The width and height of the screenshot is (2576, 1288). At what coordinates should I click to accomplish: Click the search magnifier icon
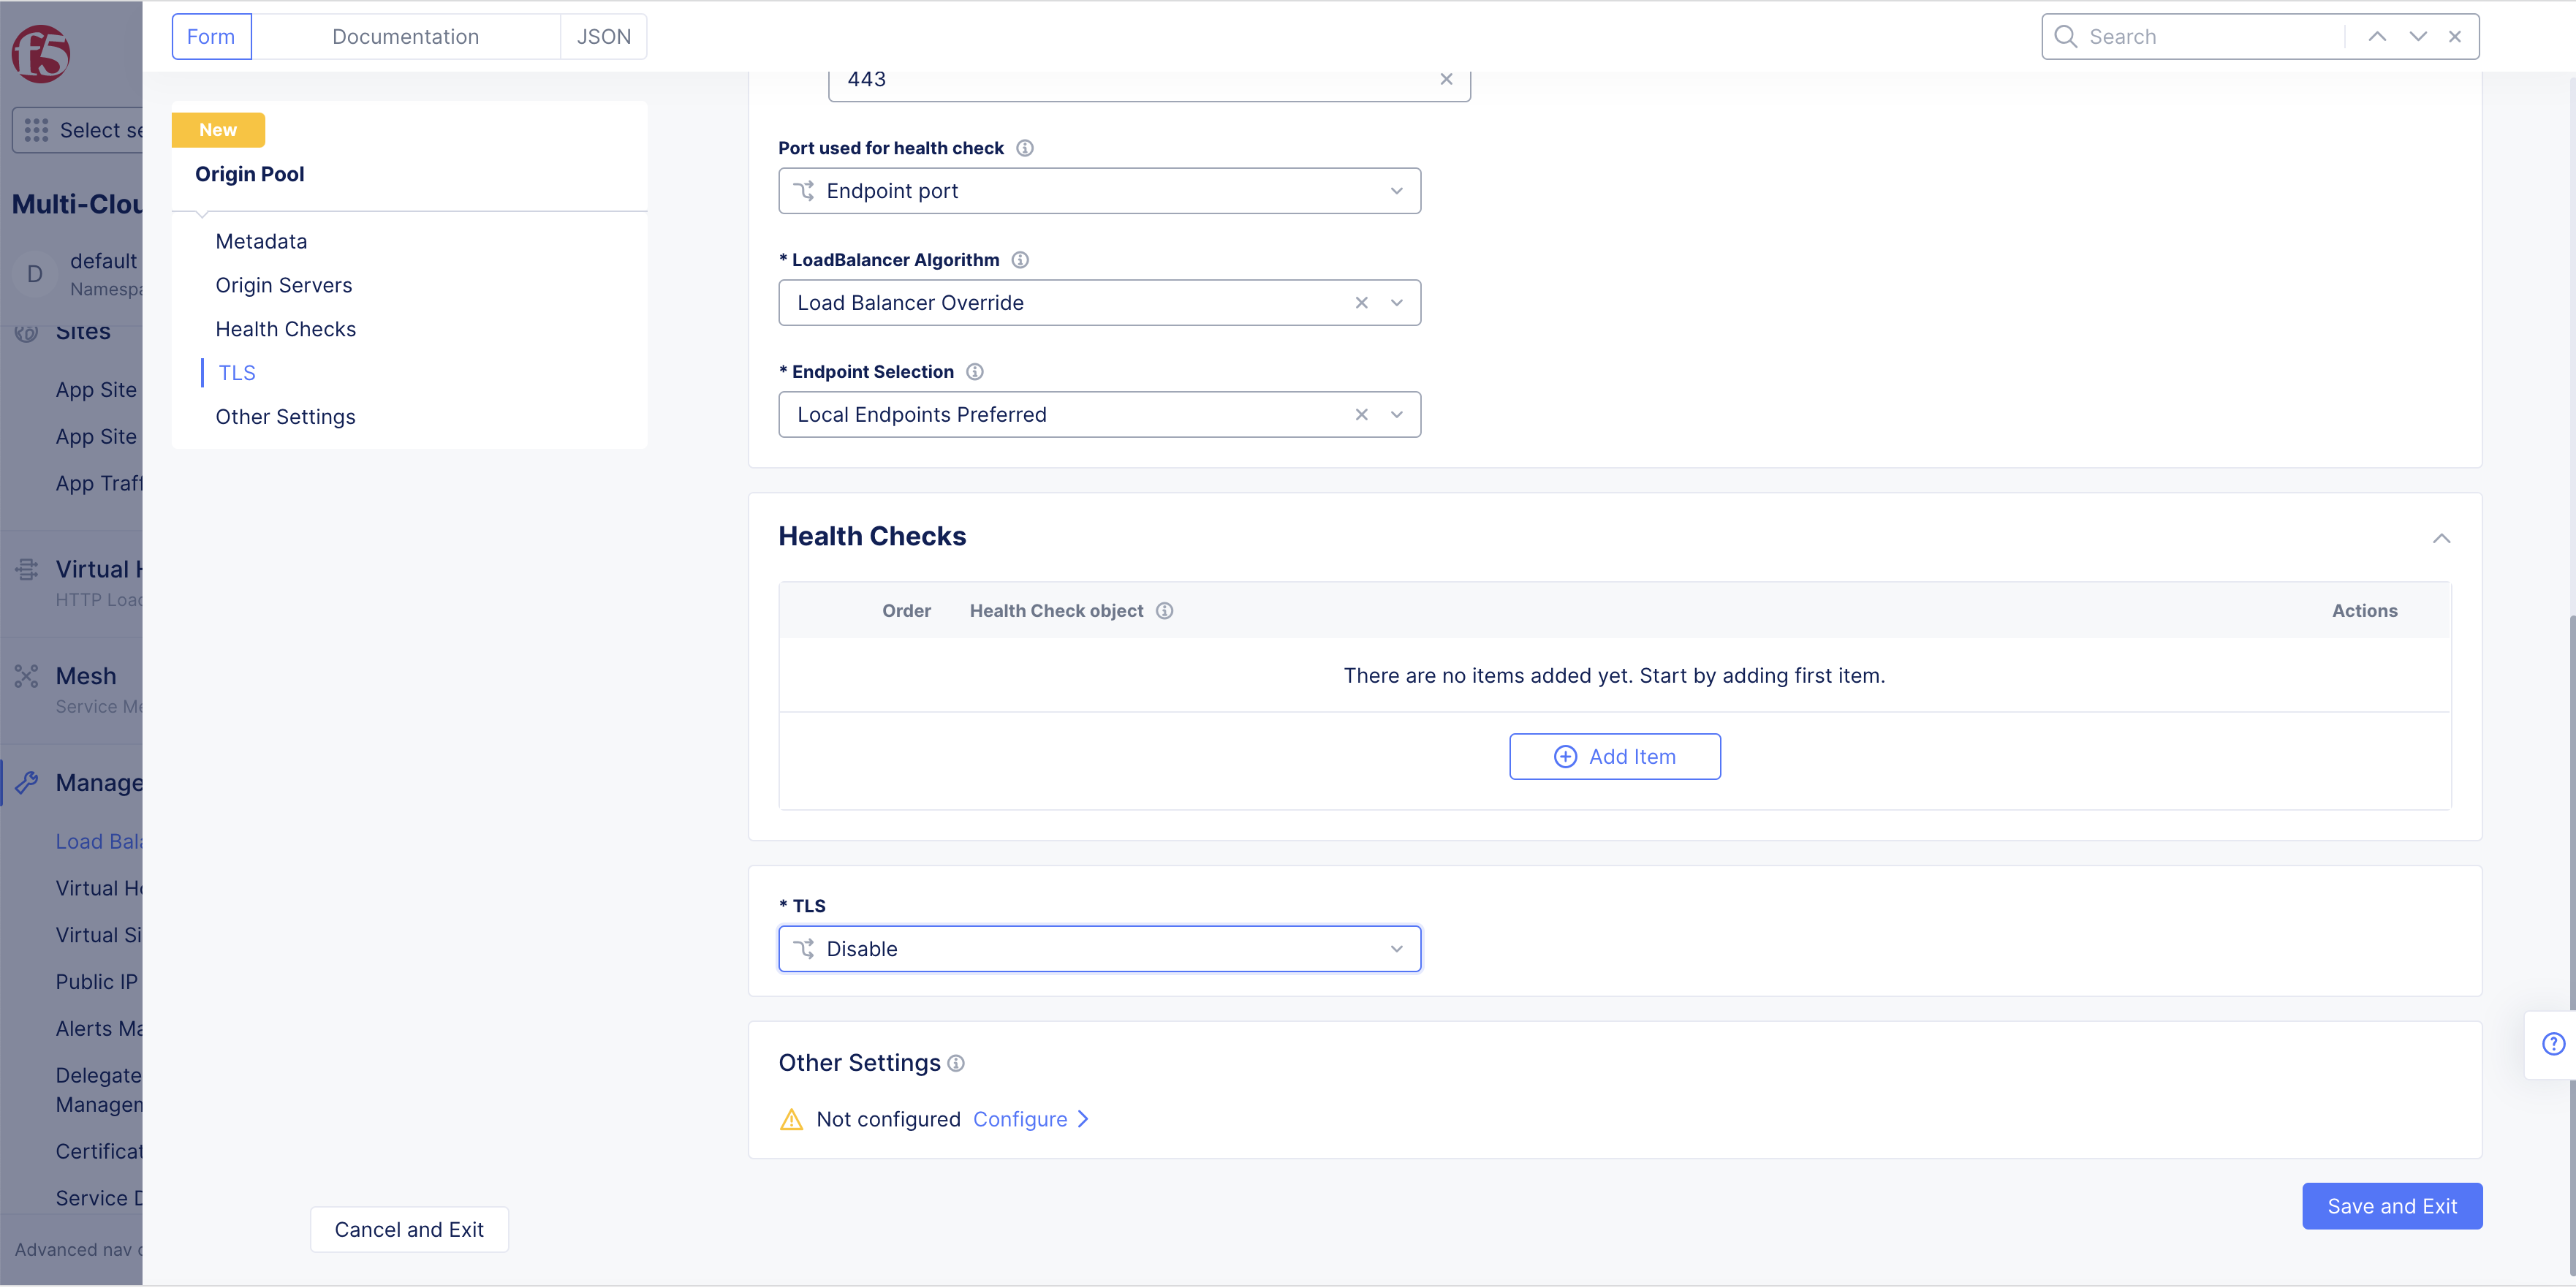2065,36
